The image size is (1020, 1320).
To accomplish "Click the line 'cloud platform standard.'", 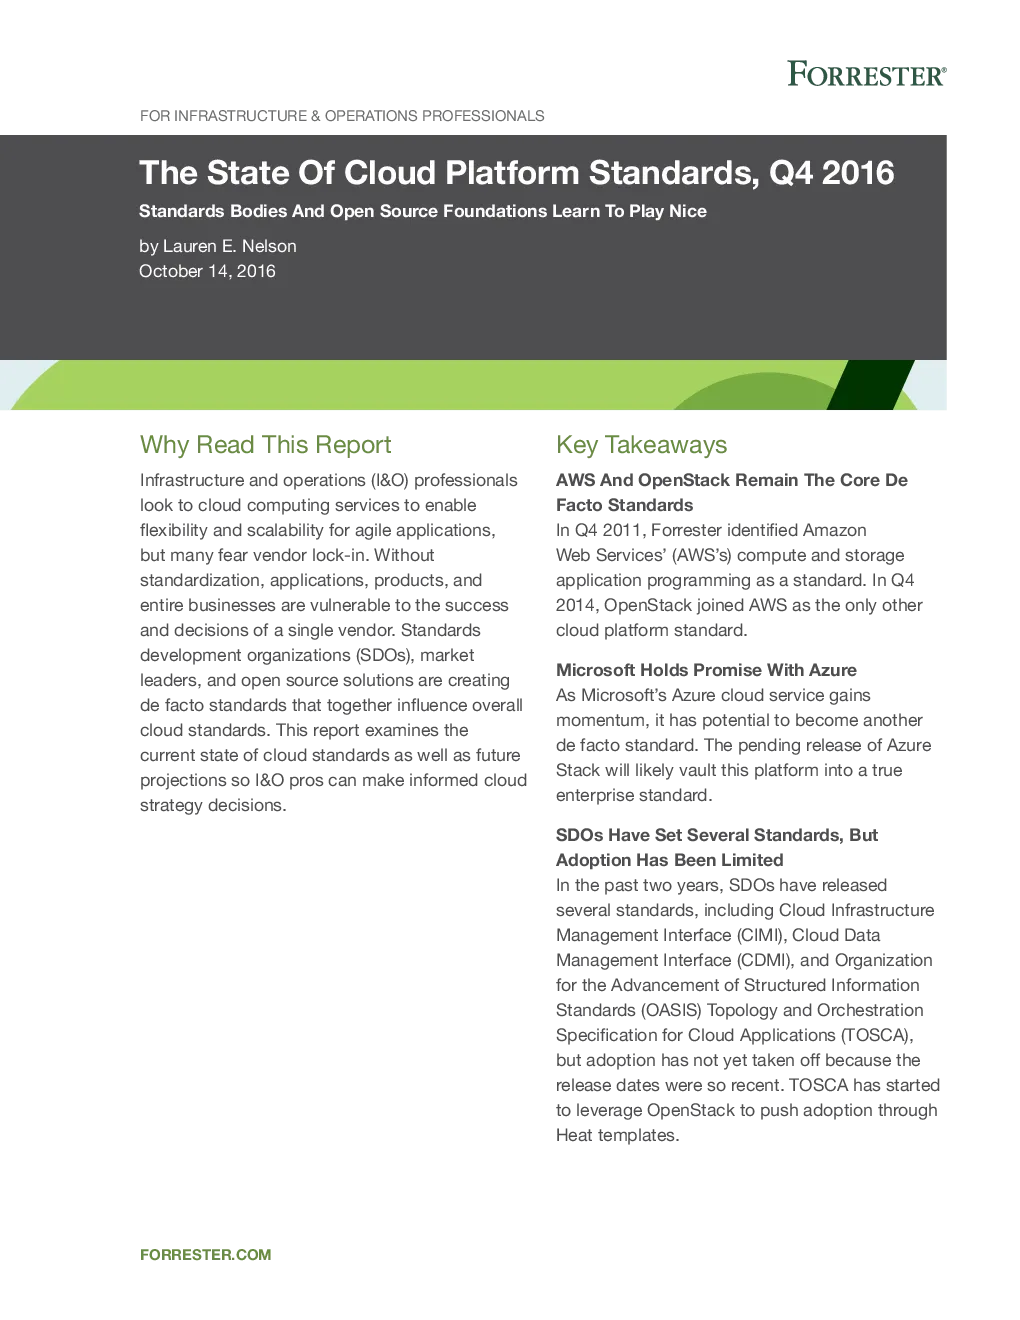I will coord(652,630).
